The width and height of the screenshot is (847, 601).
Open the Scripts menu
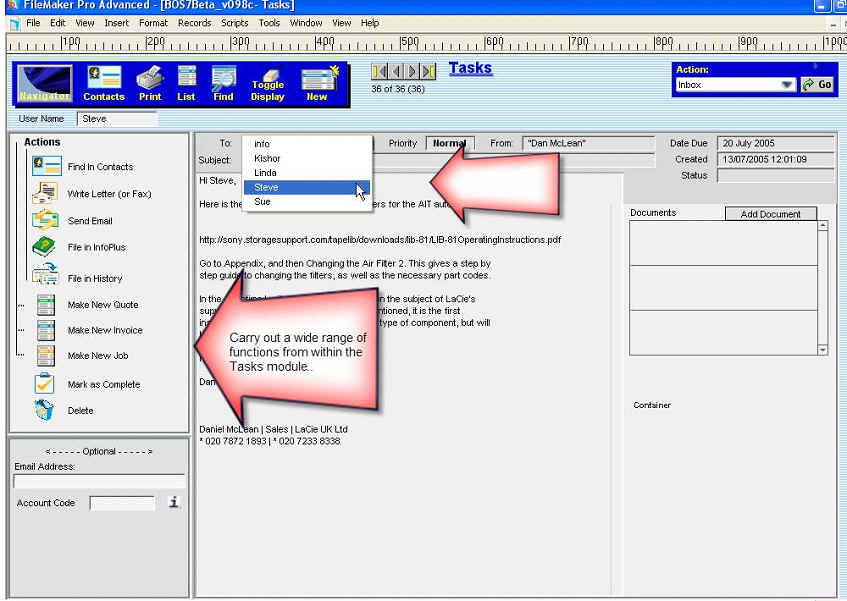(x=234, y=23)
